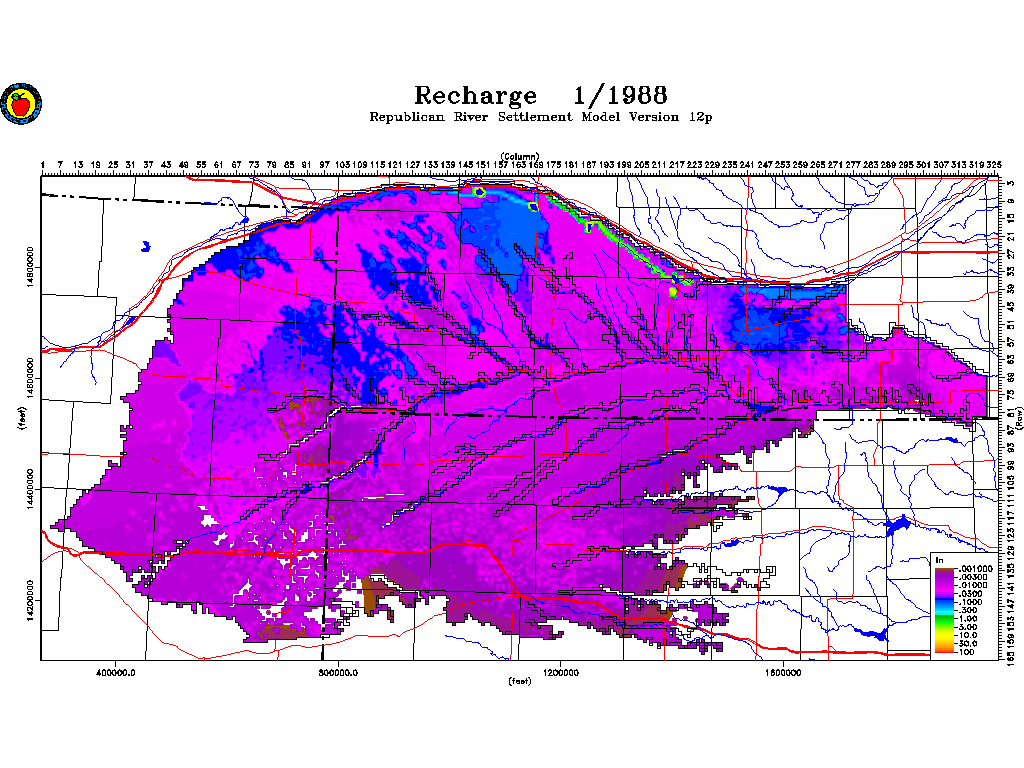Click legend value .01000
This screenshot has height=768, width=1024.
(972, 585)
